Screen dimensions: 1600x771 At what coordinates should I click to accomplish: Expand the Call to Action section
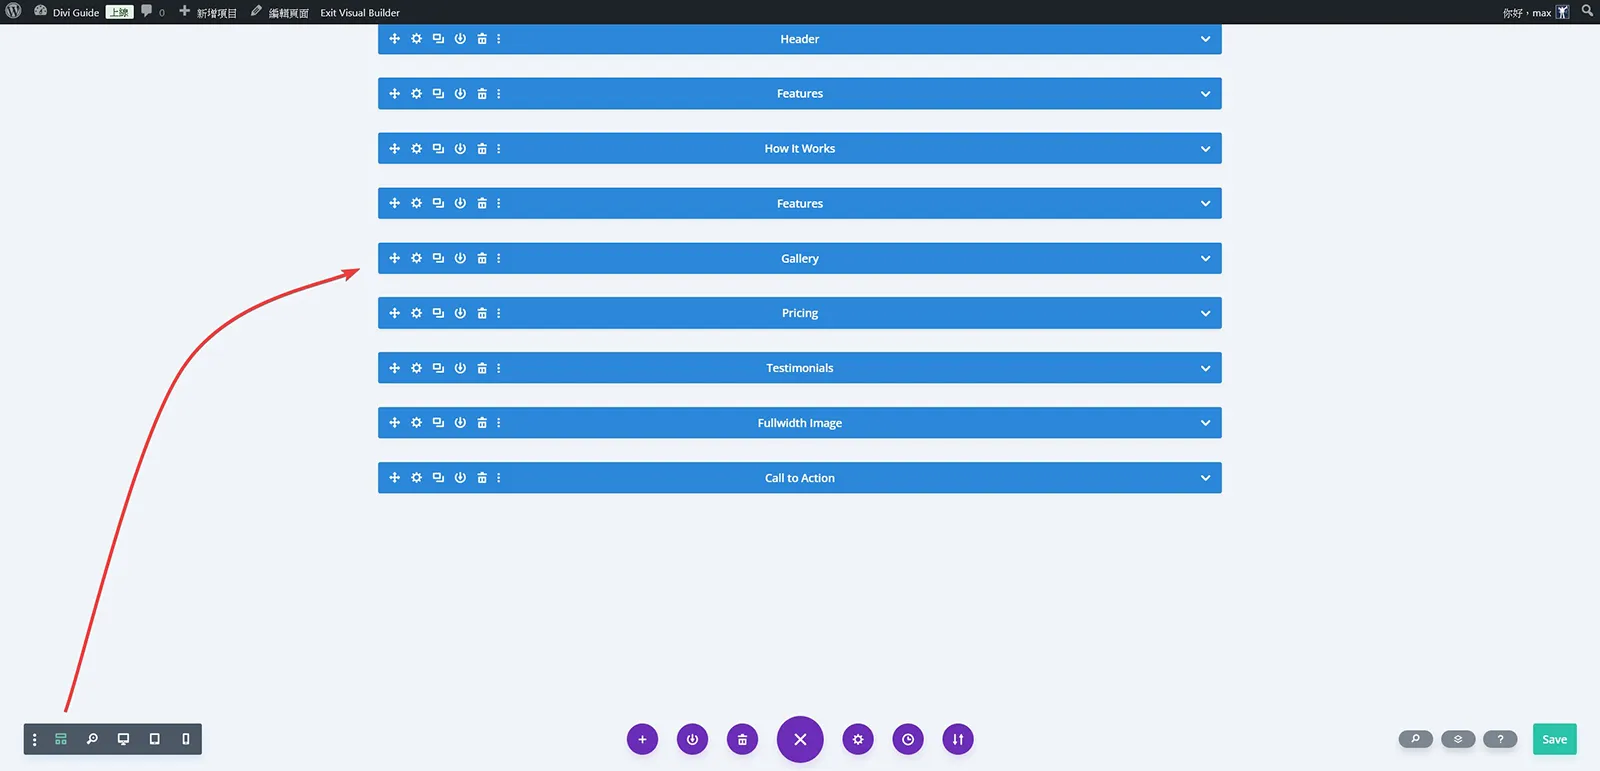click(1205, 479)
